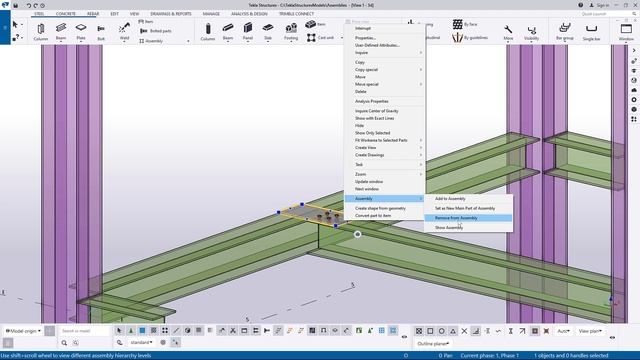The height and width of the screenshot is (360, 640).
Task: Select the concrete Slab tool
Action: pos(268,31)
